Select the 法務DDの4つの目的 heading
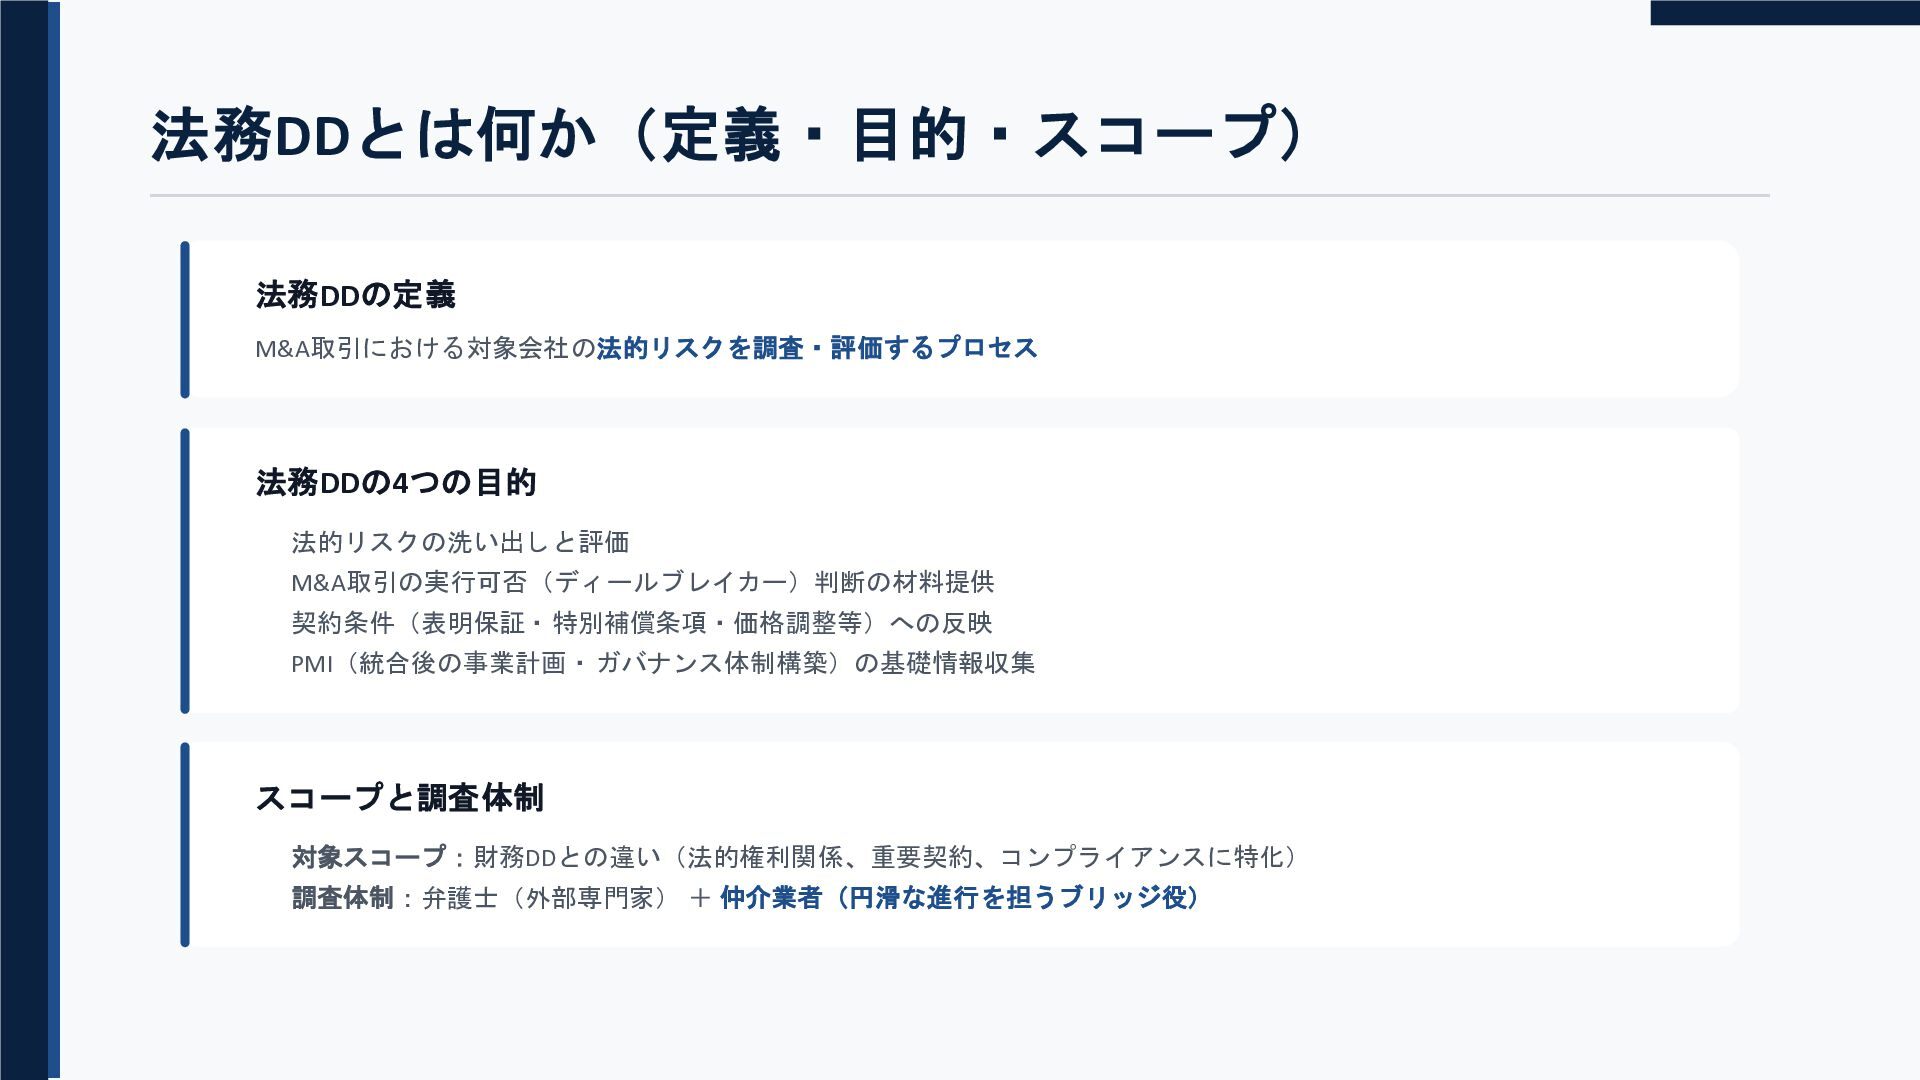 [396, 483]
